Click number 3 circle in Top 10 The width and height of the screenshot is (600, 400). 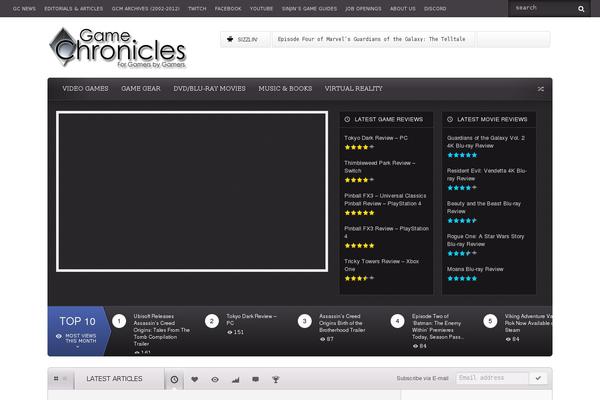(305, 321)
